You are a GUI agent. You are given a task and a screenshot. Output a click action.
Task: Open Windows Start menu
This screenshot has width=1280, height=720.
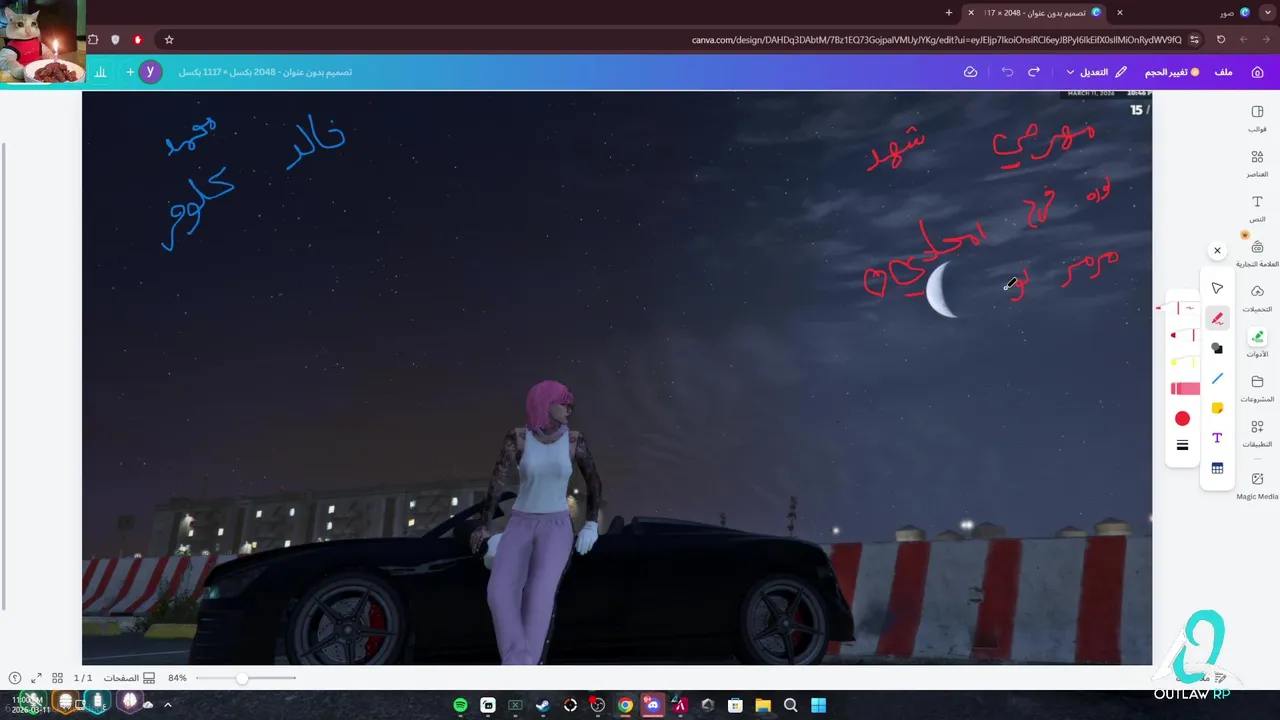click(818, 705)
